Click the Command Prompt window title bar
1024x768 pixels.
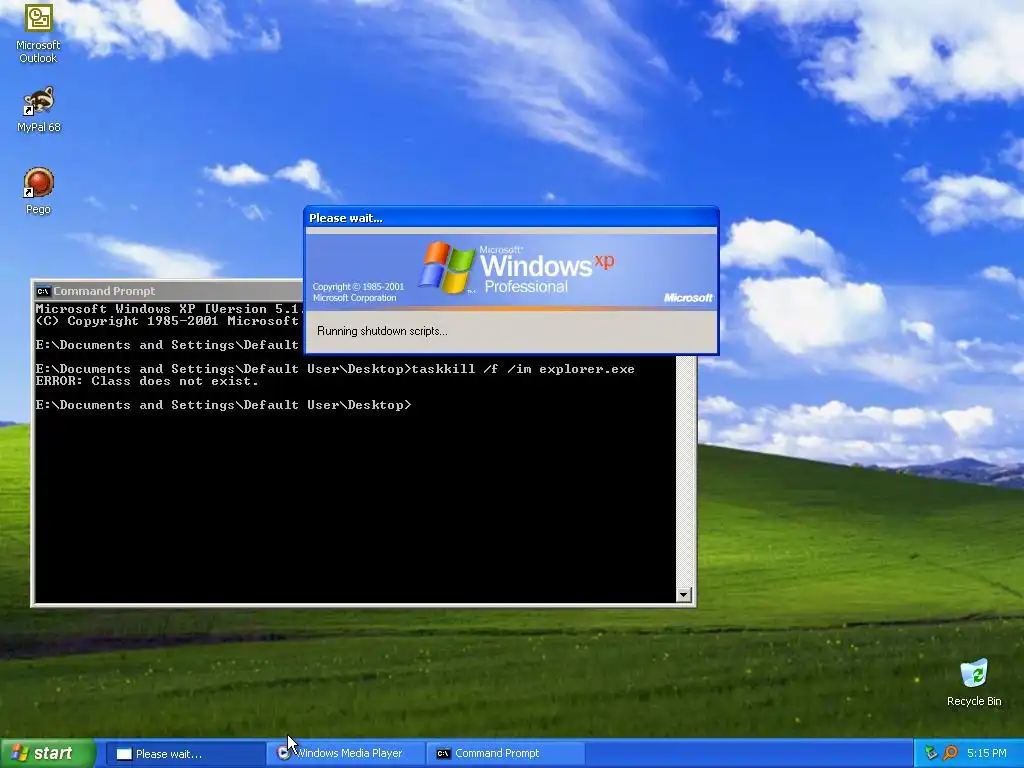point(170,291)
